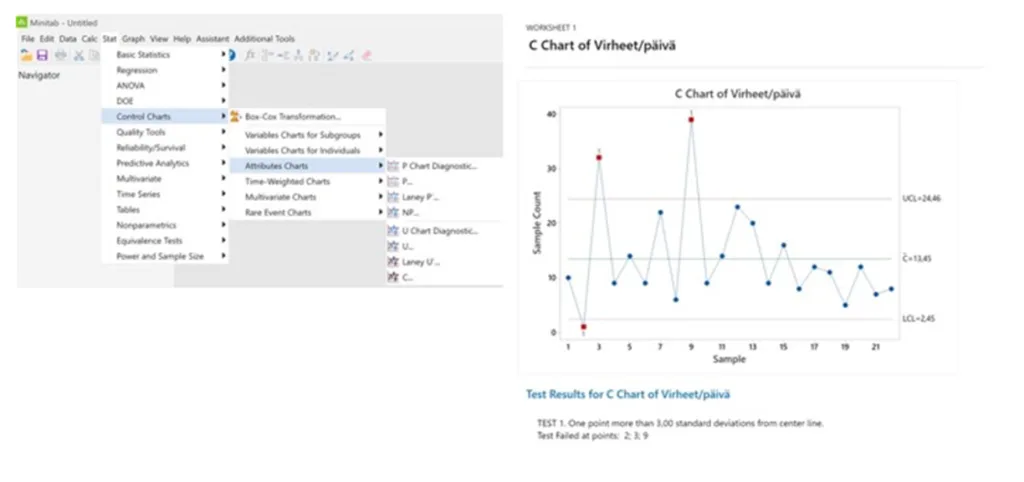Click the Open folder toolbar icon
The width and height of the screenshot is (1024, 482).
pos(26,56)
